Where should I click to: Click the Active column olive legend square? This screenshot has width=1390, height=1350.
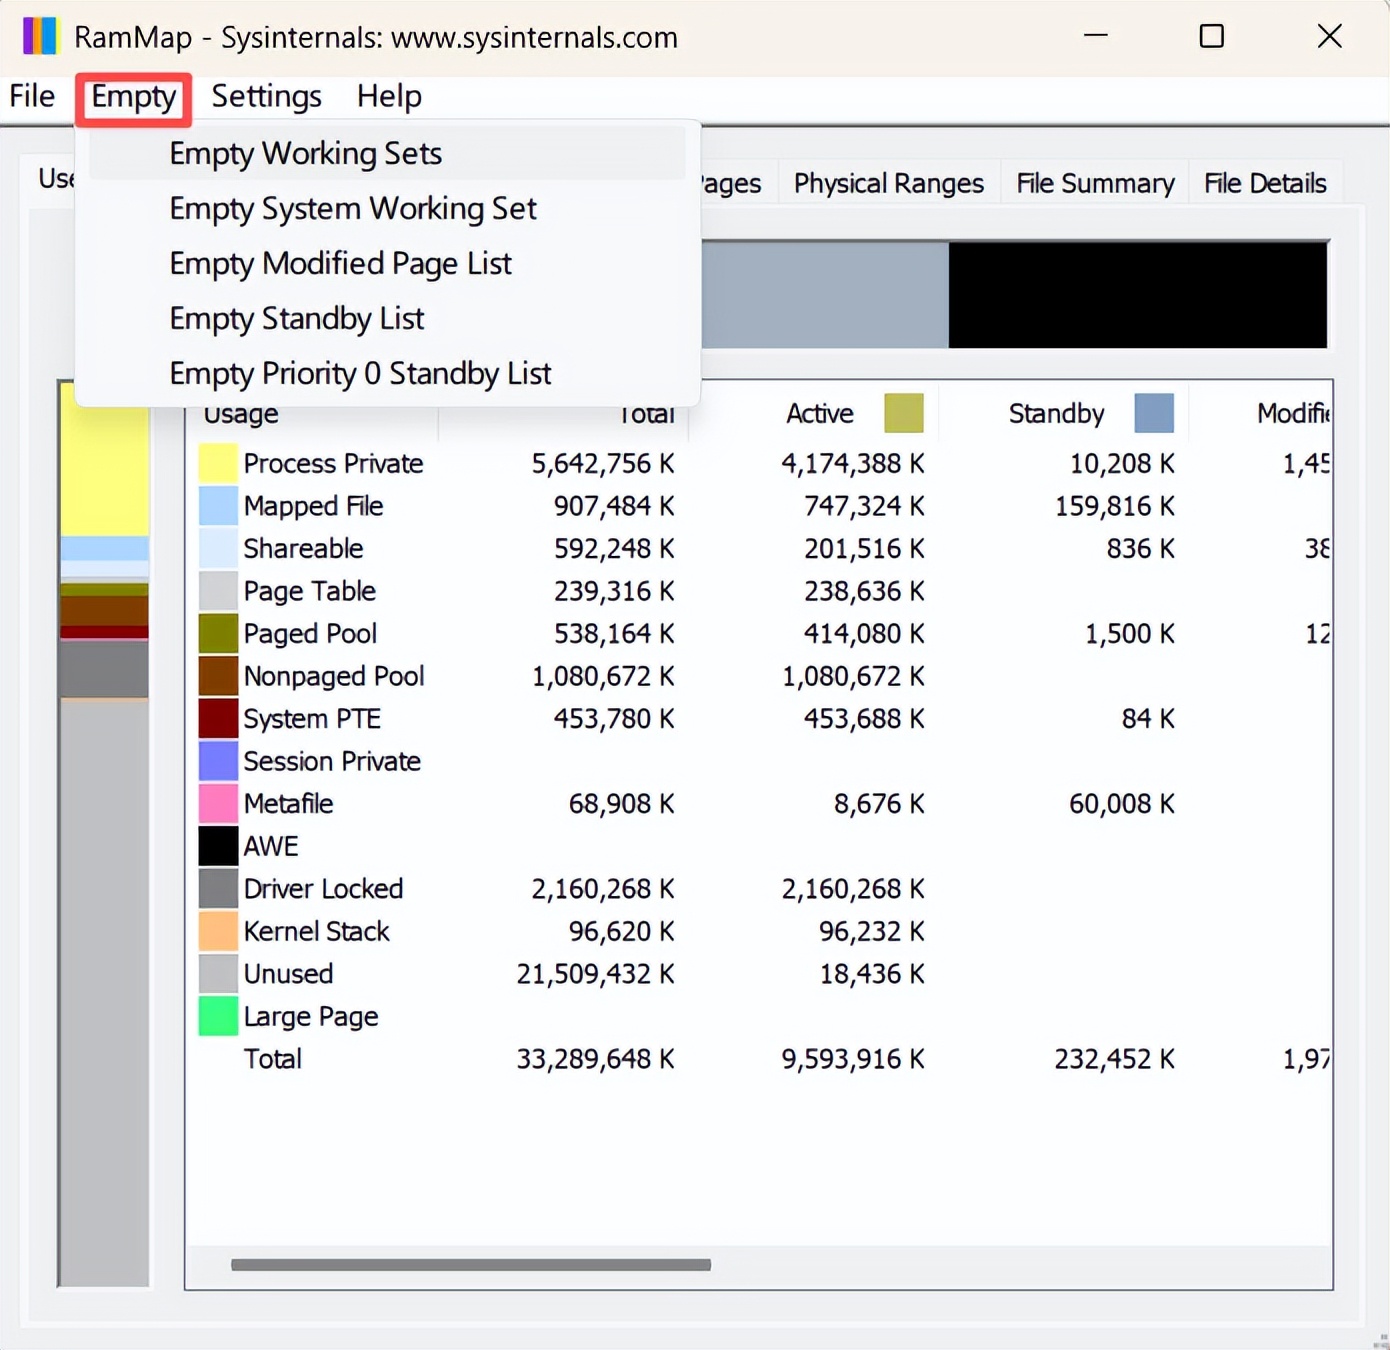tap(904, 413)
